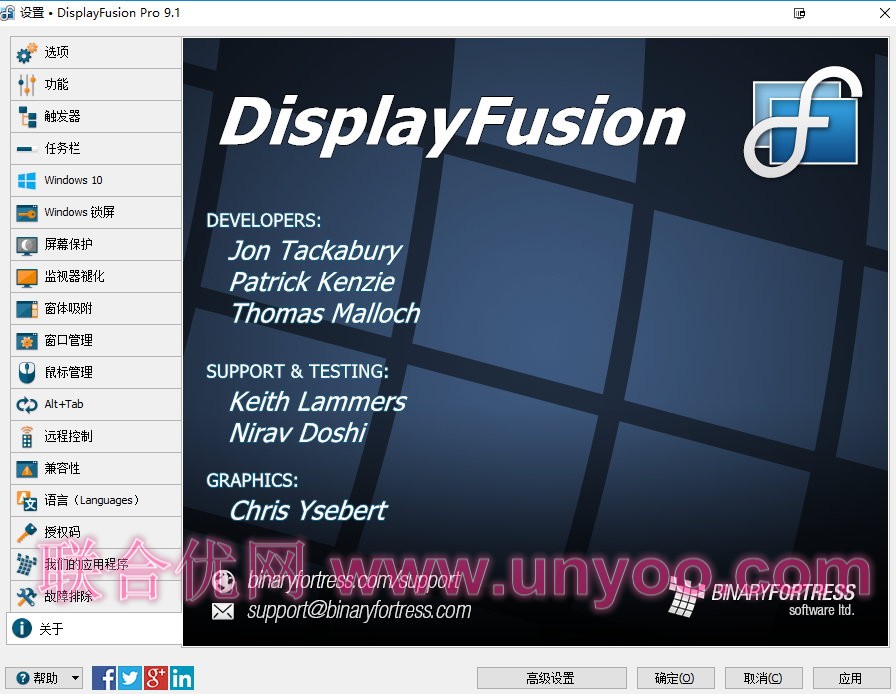The width and height of the screenshot is (896, 694).
Task: Click the name Jon Tackabury
Action: pos(315,252)
